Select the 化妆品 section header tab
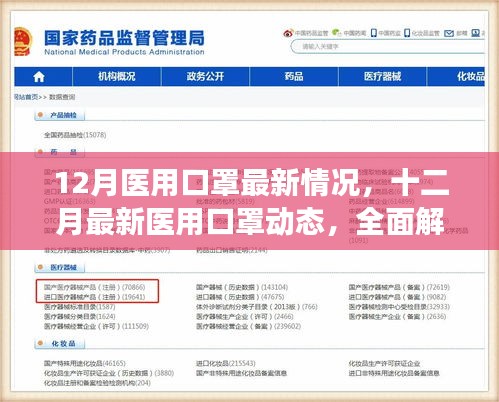This screenshot has width=499, height=402. [x=60, y=344]
